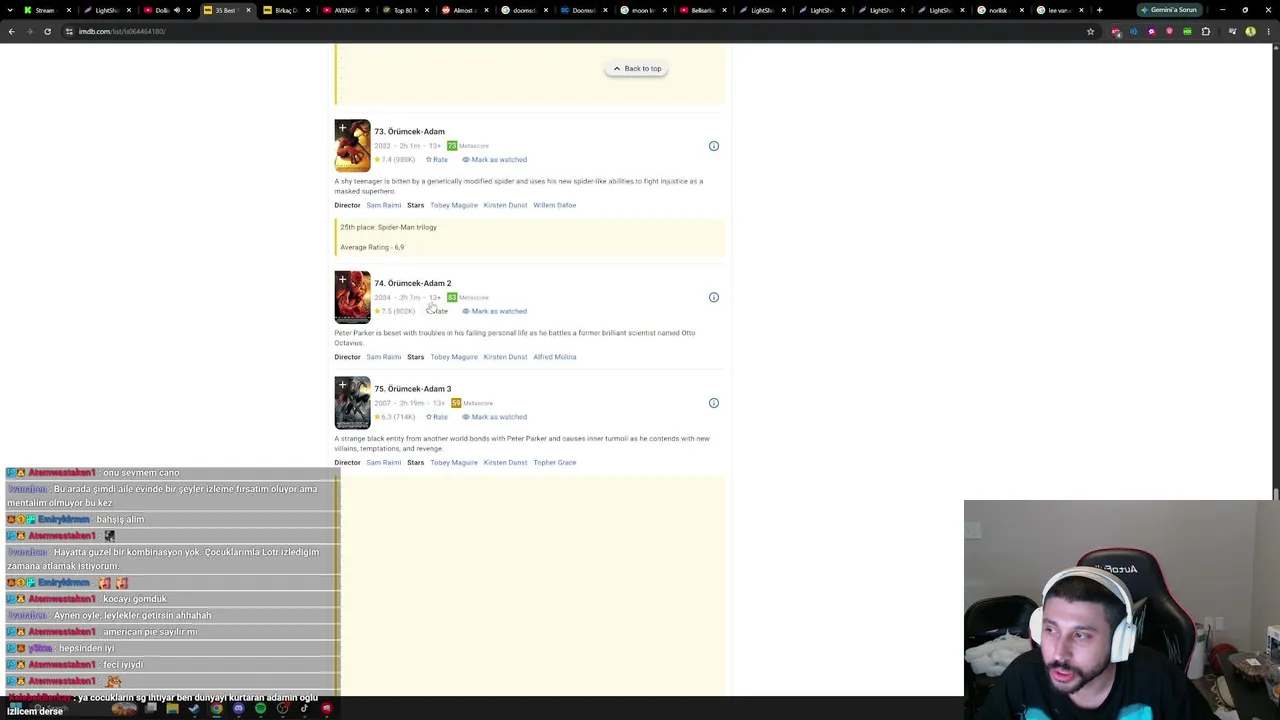Open Steam from the taskbar

tap(194, 709)
